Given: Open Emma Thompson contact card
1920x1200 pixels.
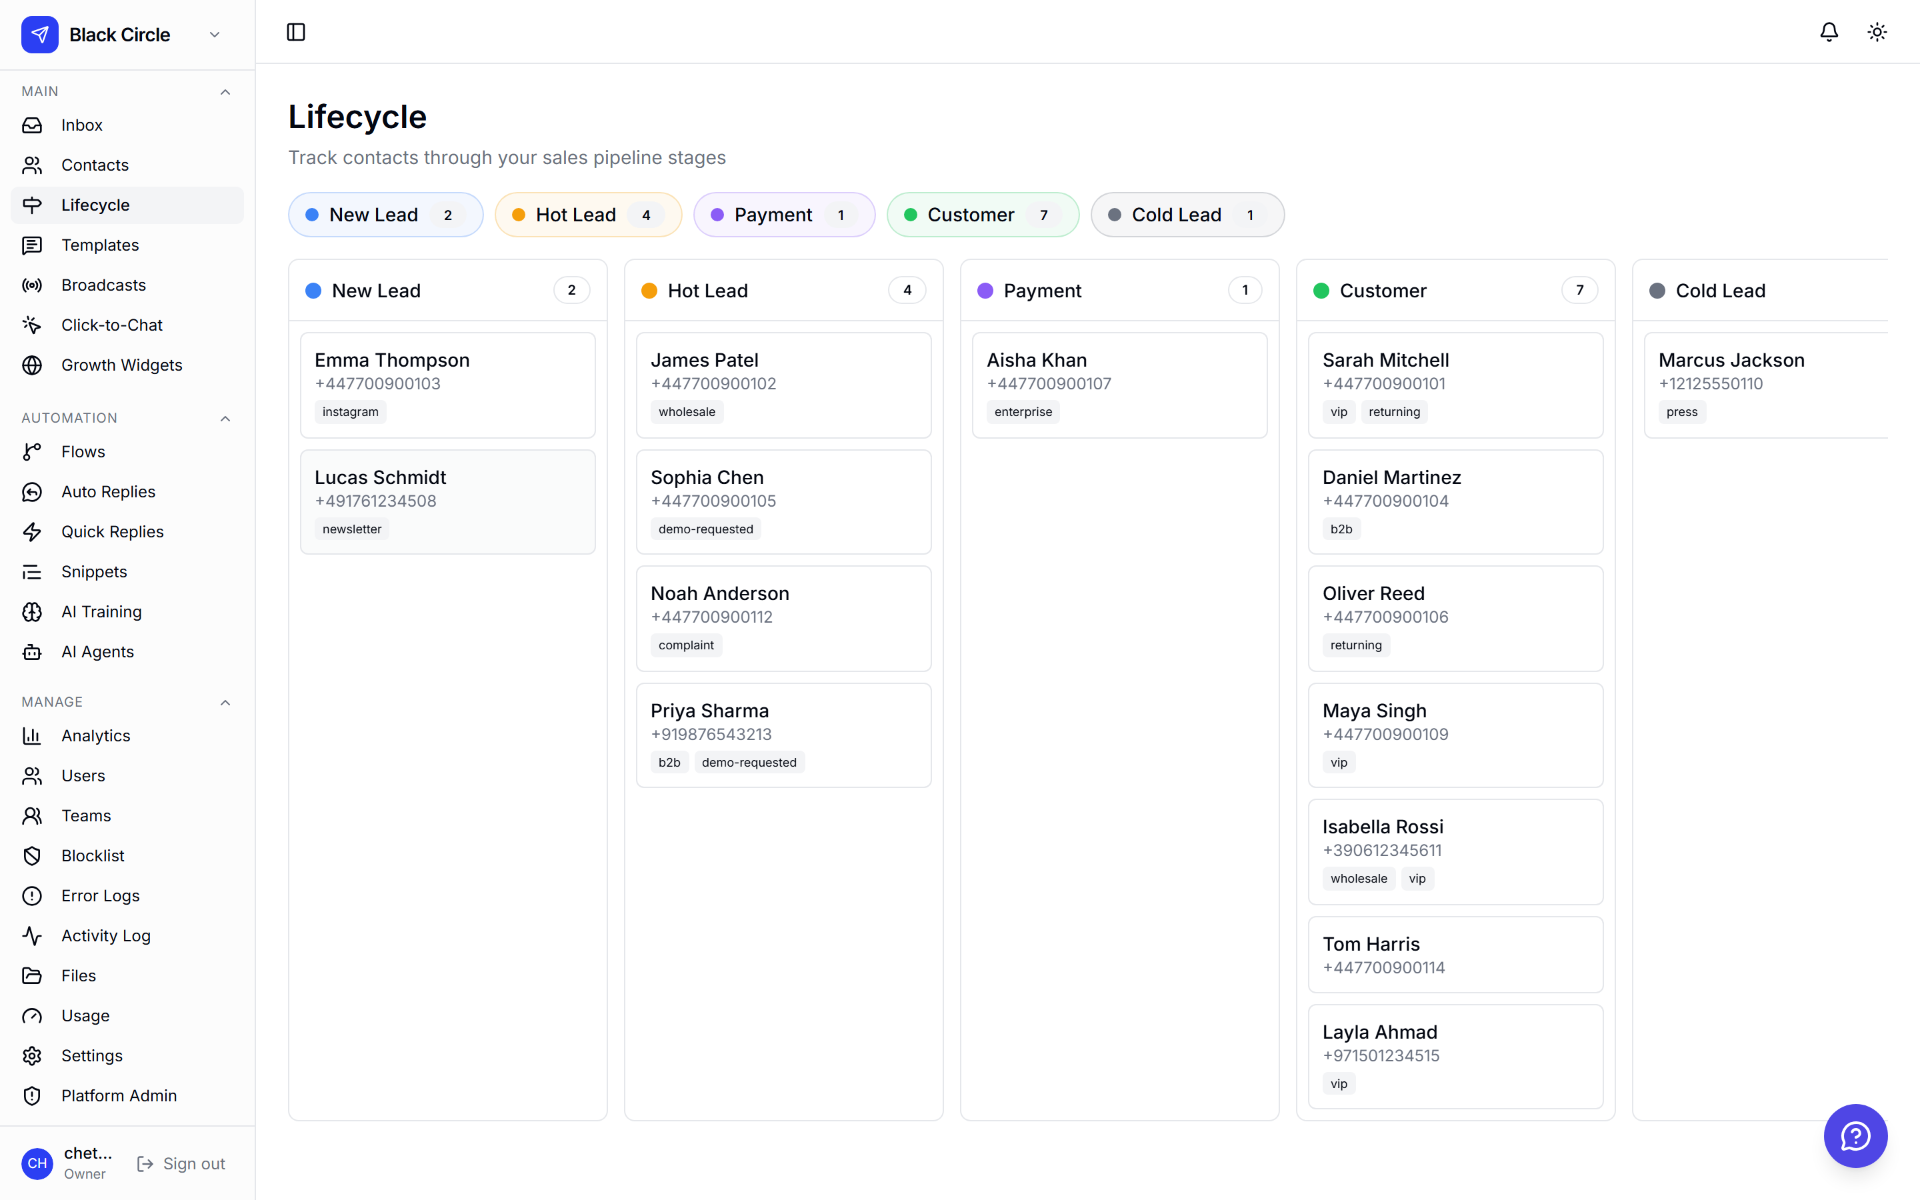Looking at the screenshot, I should (x=448, y=385).
